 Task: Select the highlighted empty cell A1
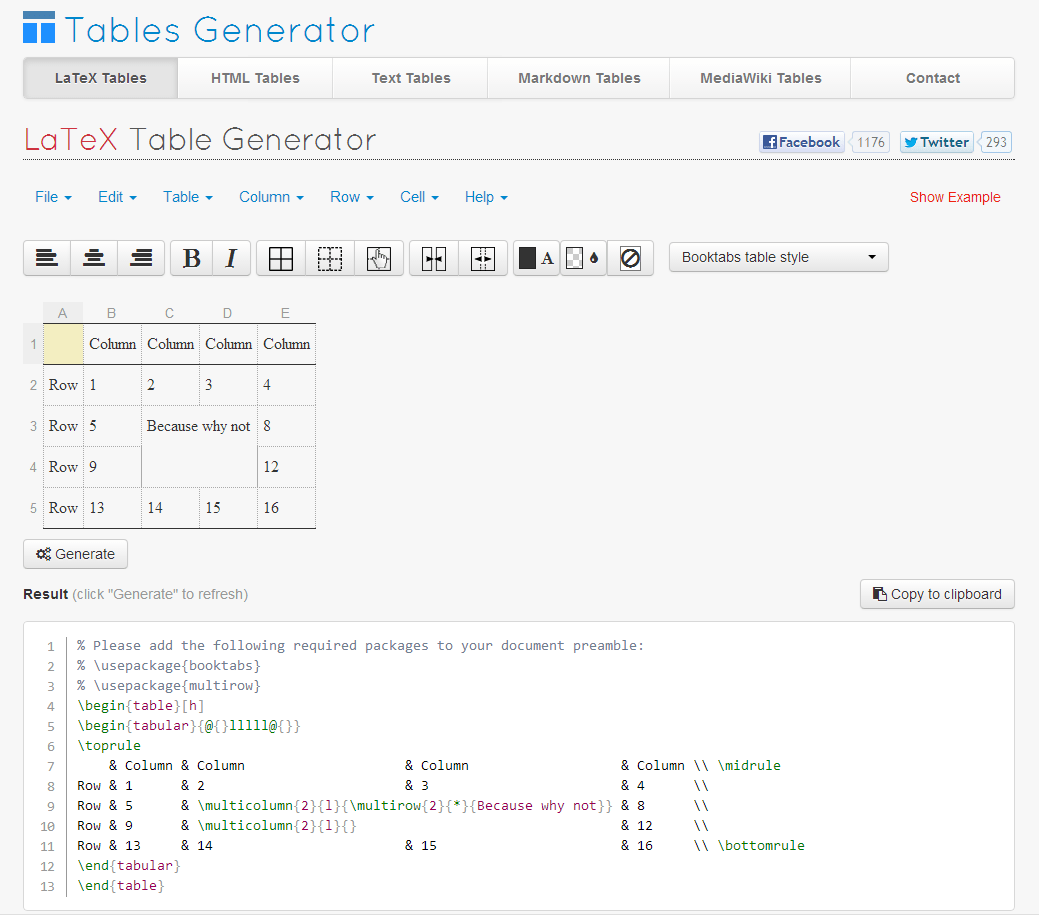64,344
